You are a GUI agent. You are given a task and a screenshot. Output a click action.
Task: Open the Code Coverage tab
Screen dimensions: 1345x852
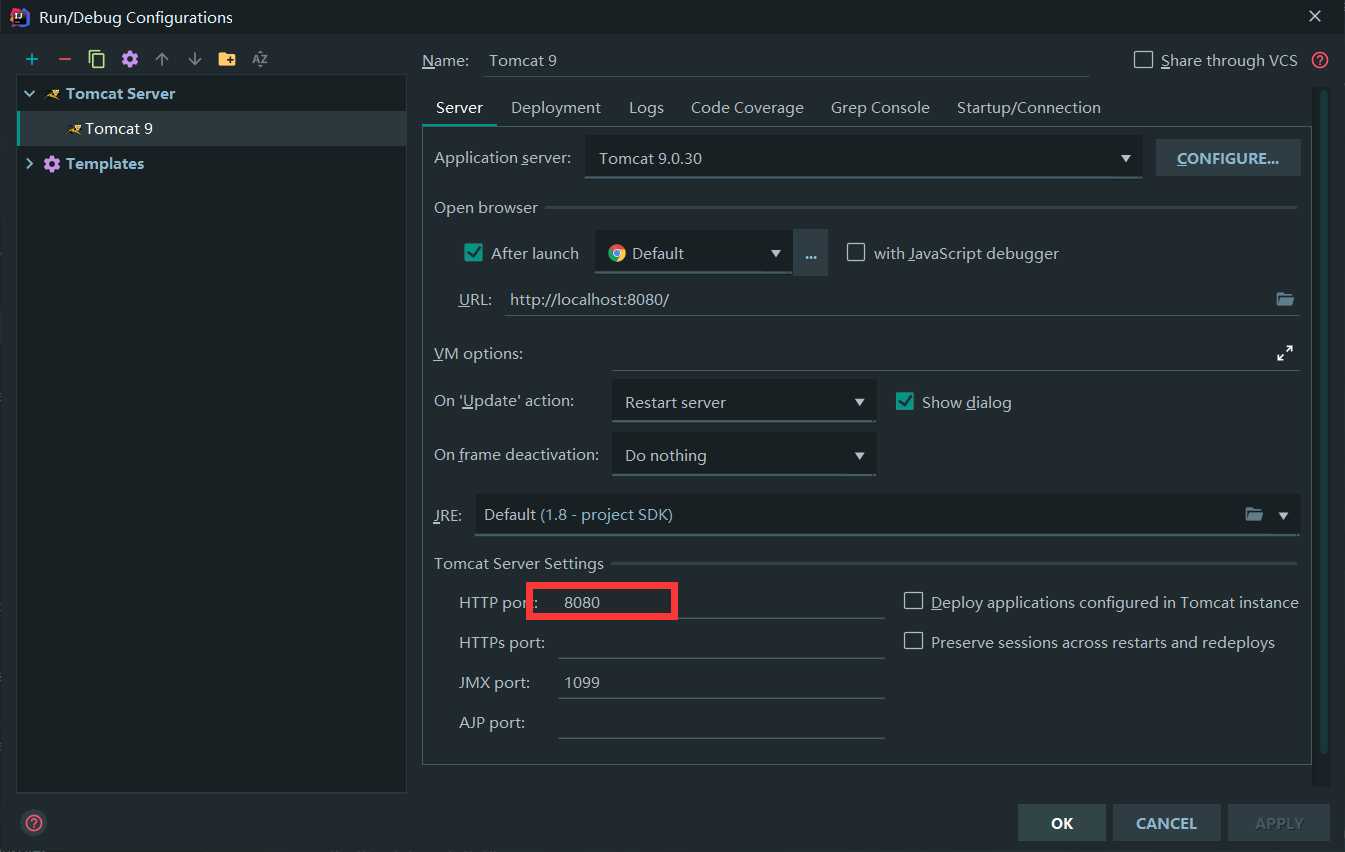coord(747,108)
